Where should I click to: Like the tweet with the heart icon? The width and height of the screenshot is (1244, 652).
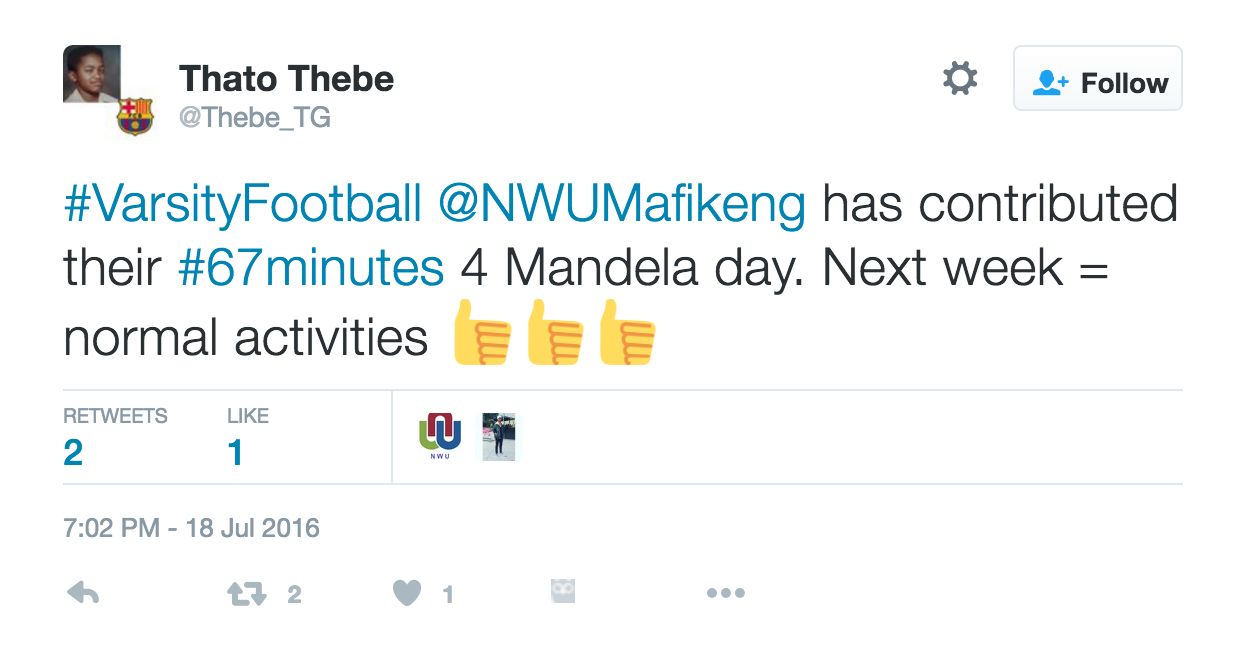(x=407, y=595)
